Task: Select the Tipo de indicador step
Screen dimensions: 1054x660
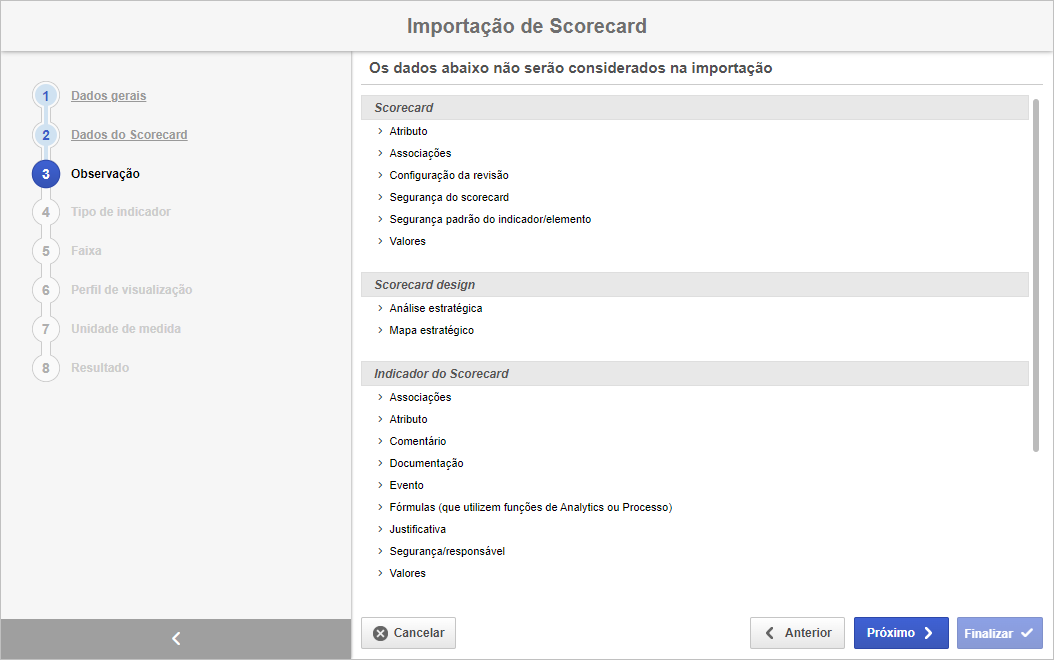Action: (121, 212)
